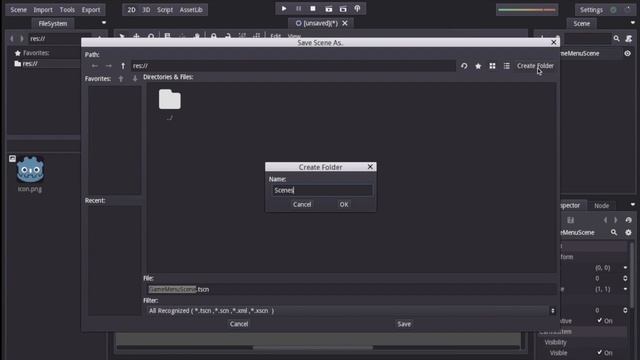Move favorite down arrow icon
The height and width of the screenshot is (360, 640).
tap(135, 79)
